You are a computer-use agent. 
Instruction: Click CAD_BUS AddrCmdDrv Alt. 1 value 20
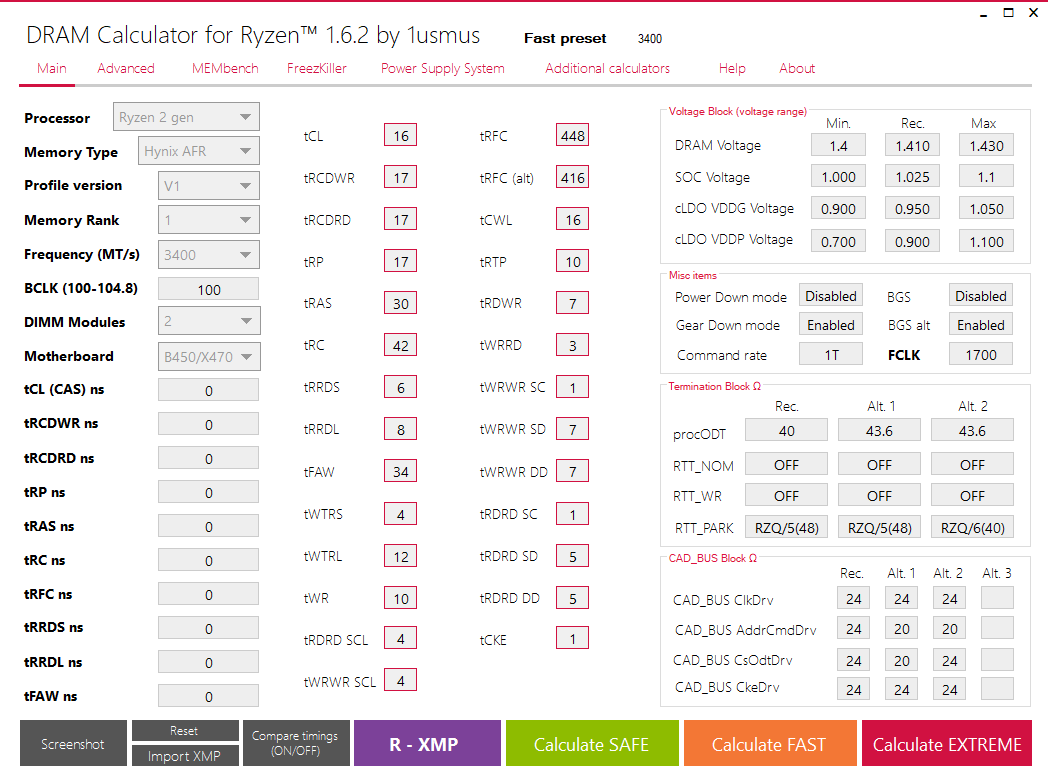[902, 628]
